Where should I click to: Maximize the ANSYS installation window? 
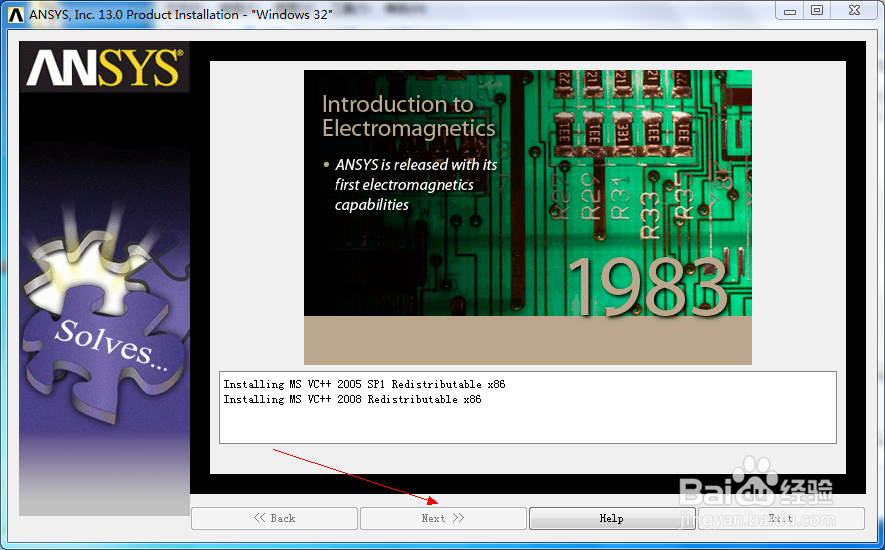(817, 11)
